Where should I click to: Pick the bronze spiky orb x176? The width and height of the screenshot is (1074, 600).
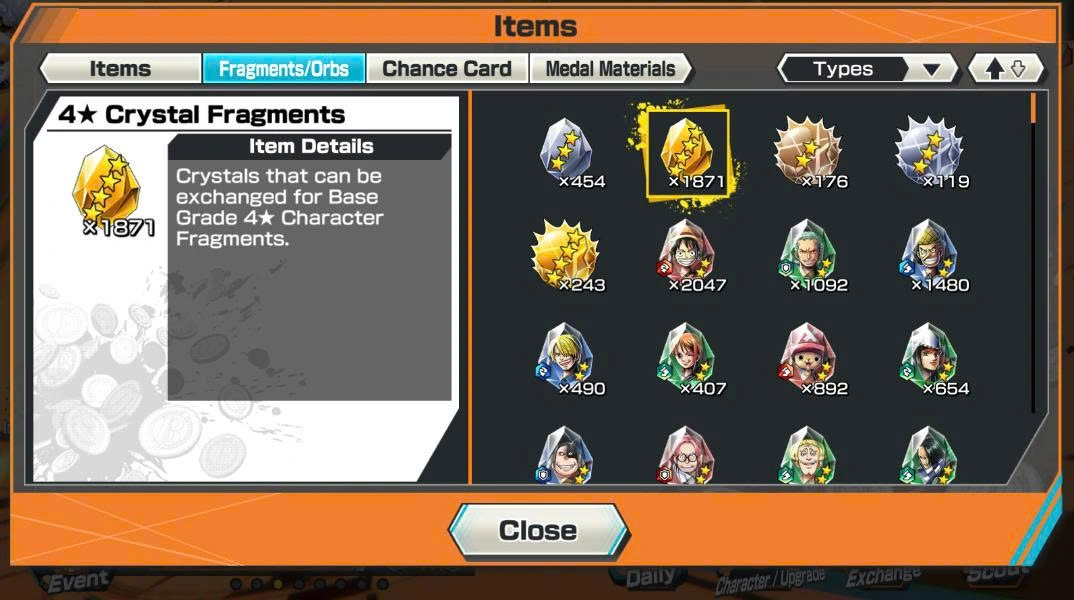[809, 152]
